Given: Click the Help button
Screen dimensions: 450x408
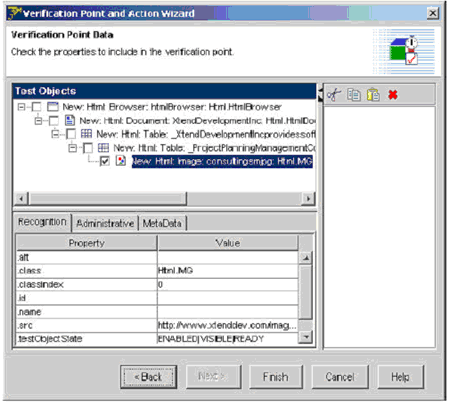Looking at the screenshot, I should pos(400,377).
